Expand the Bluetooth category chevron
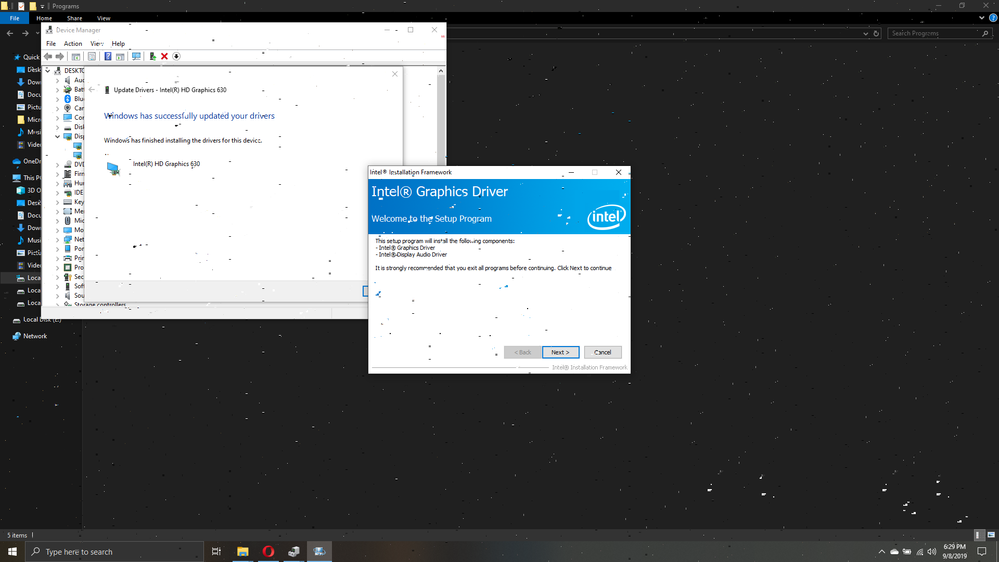The height and width of the screenshot is (562, 999). pyautogui.click(x=57, y=99)
